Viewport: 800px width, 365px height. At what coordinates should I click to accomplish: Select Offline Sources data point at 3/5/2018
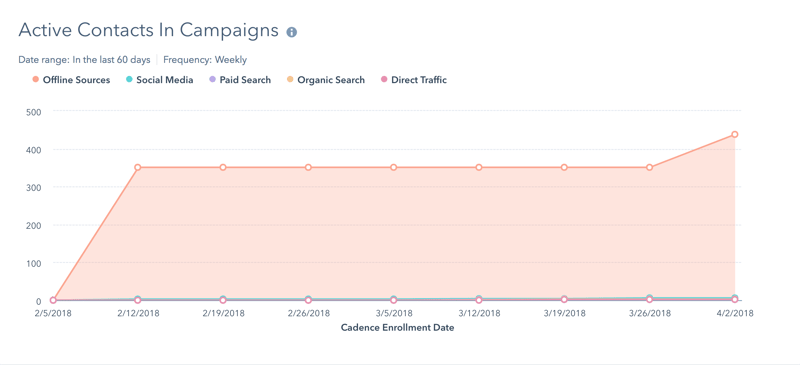click(x=393, y=167)
